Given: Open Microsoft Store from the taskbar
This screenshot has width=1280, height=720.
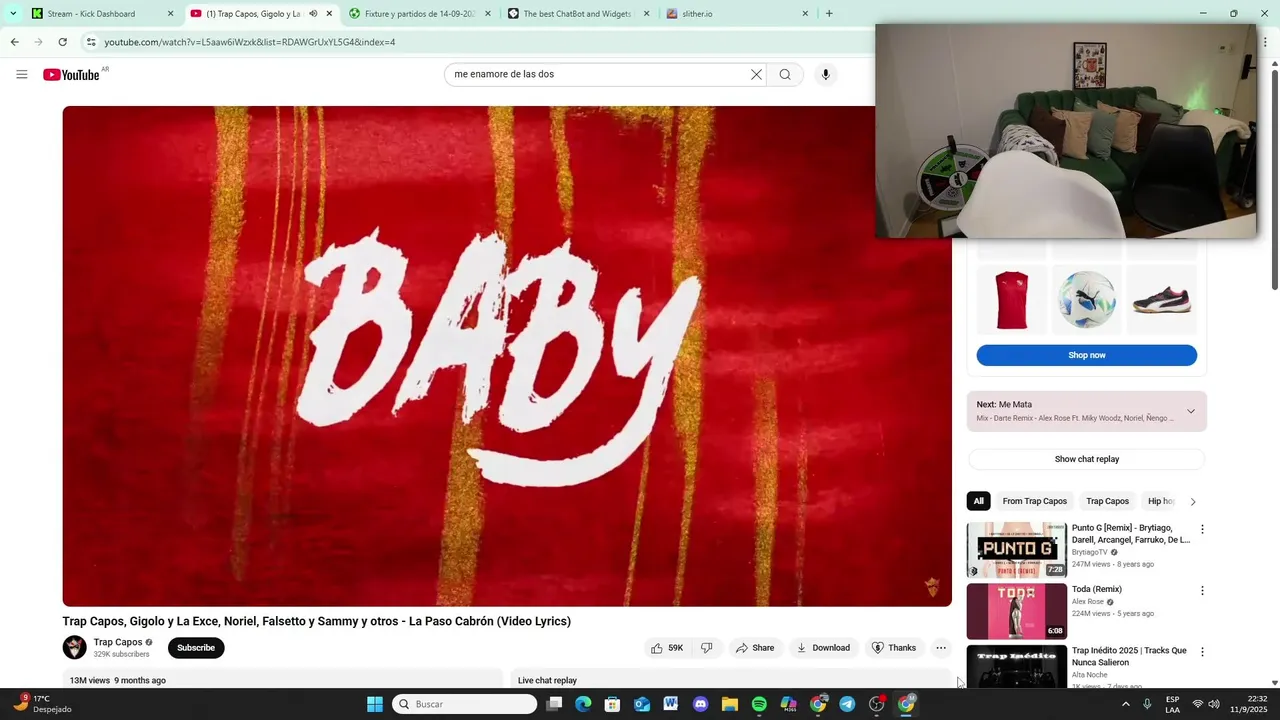Looking at the screenshot, I should pos(612,704).
